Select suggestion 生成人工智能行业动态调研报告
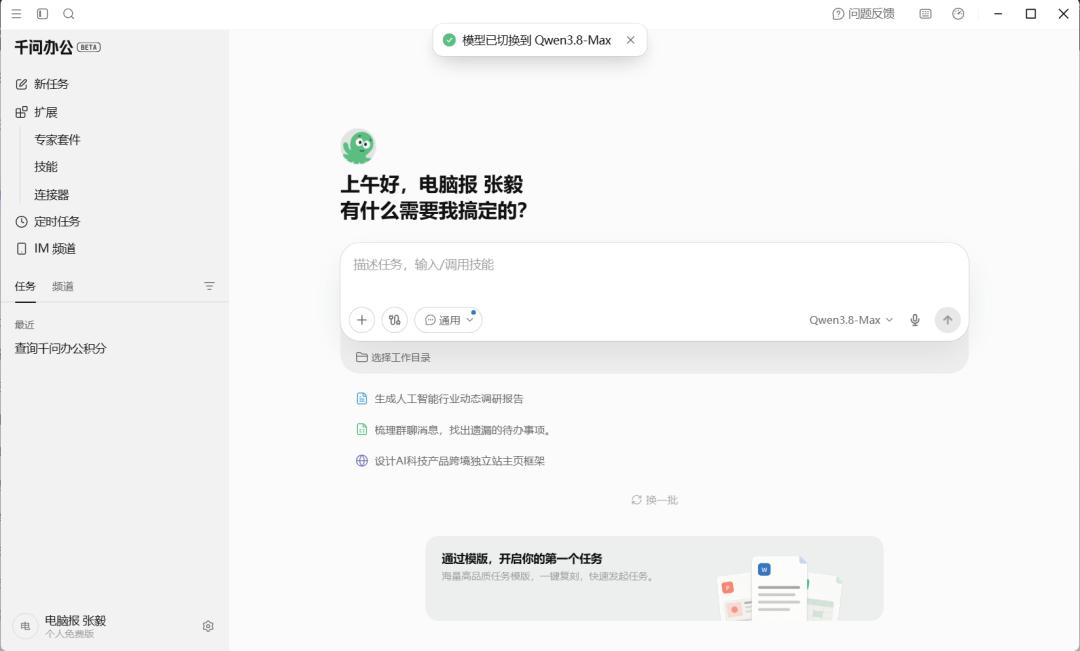 [x=440, y=399]
